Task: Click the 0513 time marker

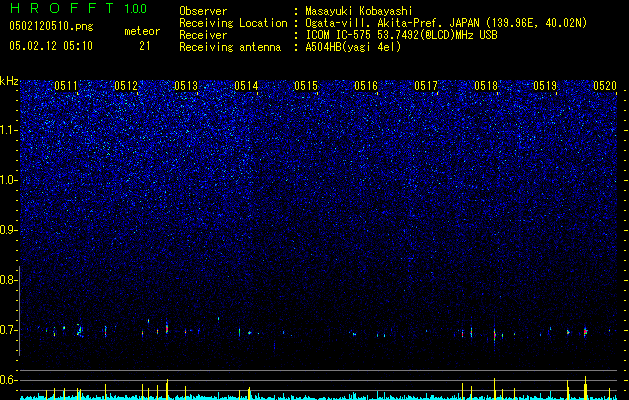Action: click(x=186, y=86)
